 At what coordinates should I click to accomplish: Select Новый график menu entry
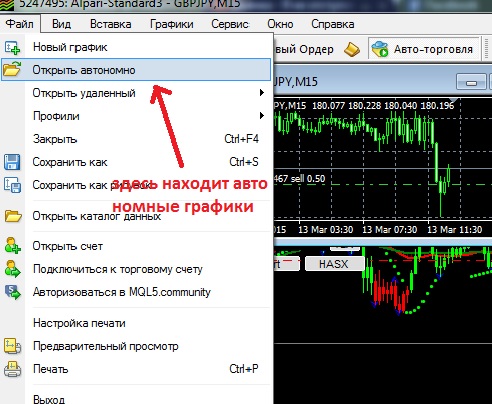click(x=136, y=47)
